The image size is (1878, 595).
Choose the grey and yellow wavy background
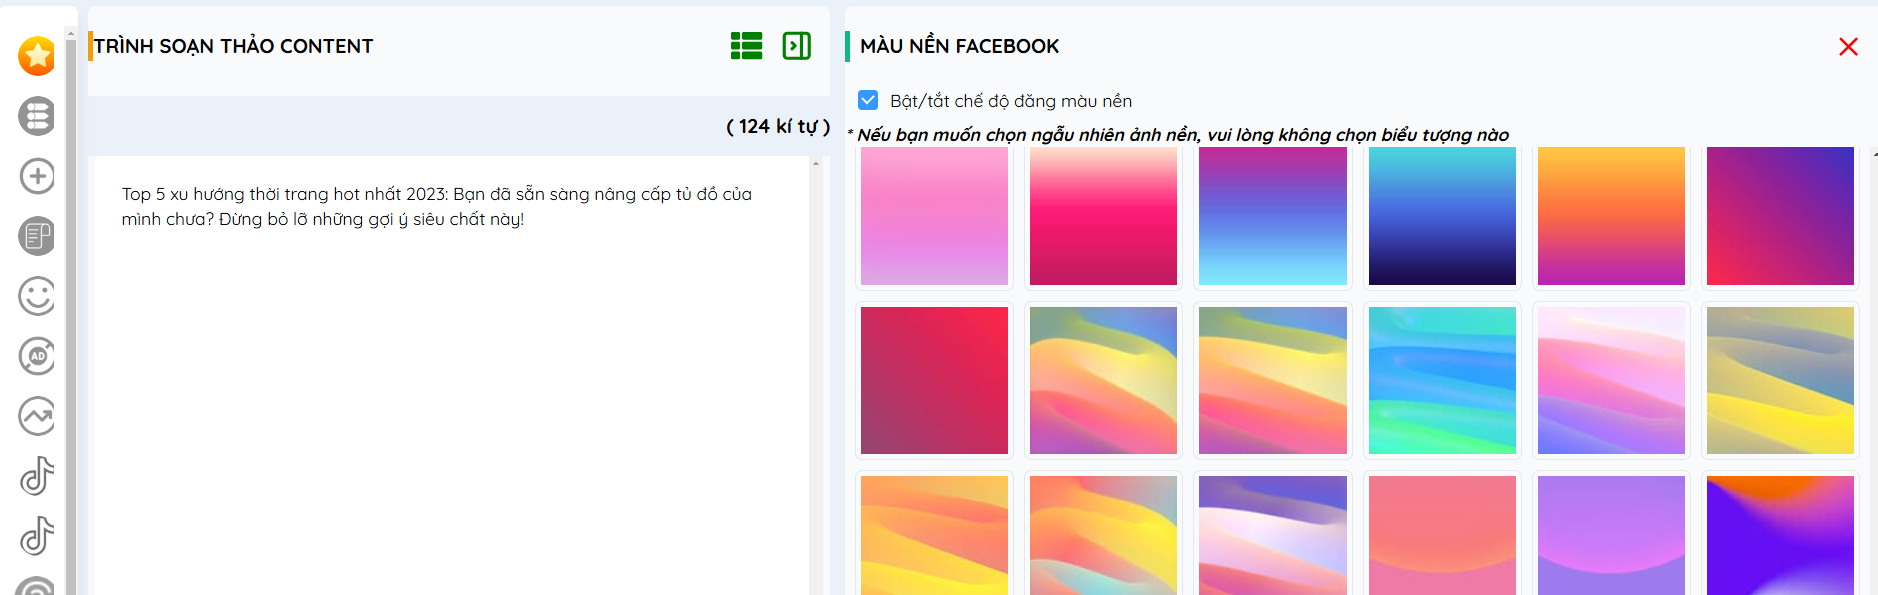tap(1780, 380)
